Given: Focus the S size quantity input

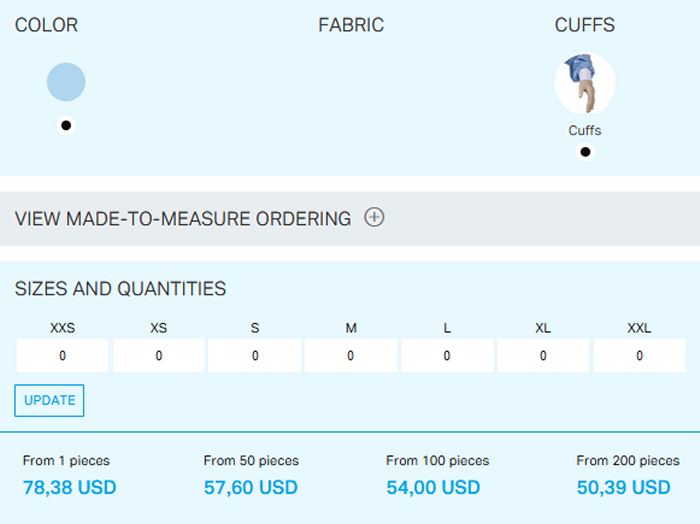Looking at the screenshot, I should point(254,355).
